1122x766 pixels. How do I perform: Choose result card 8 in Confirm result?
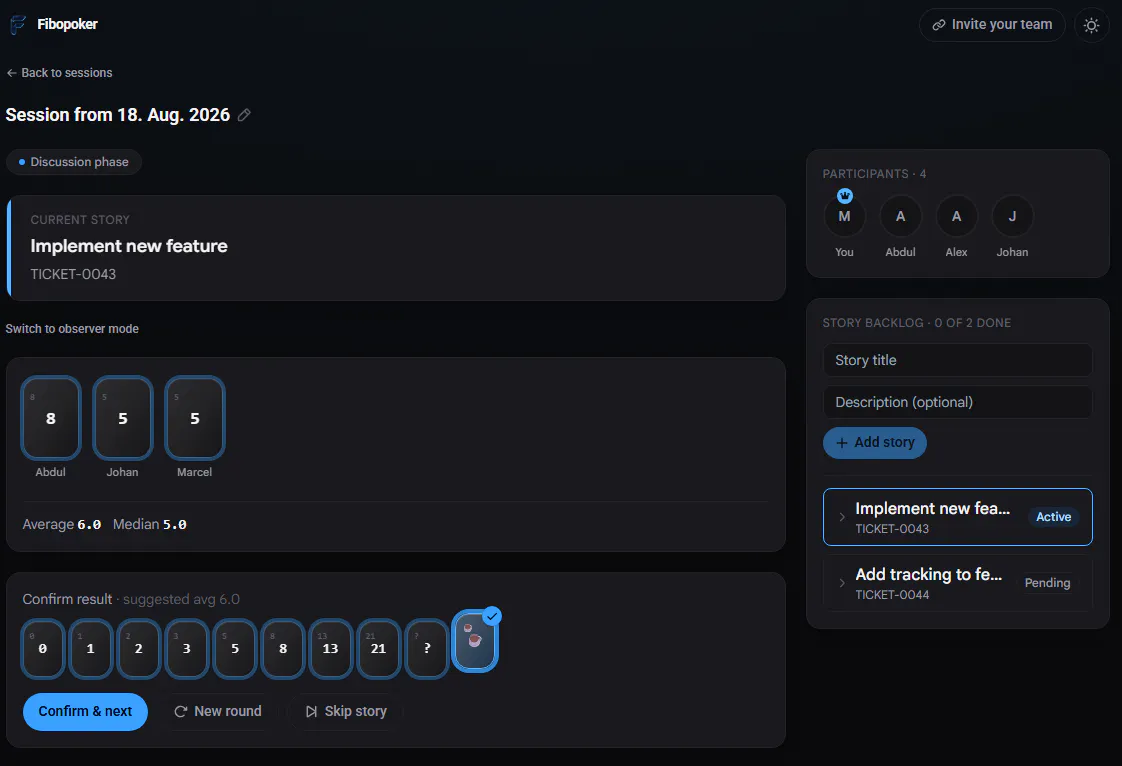tap(283, 649)
